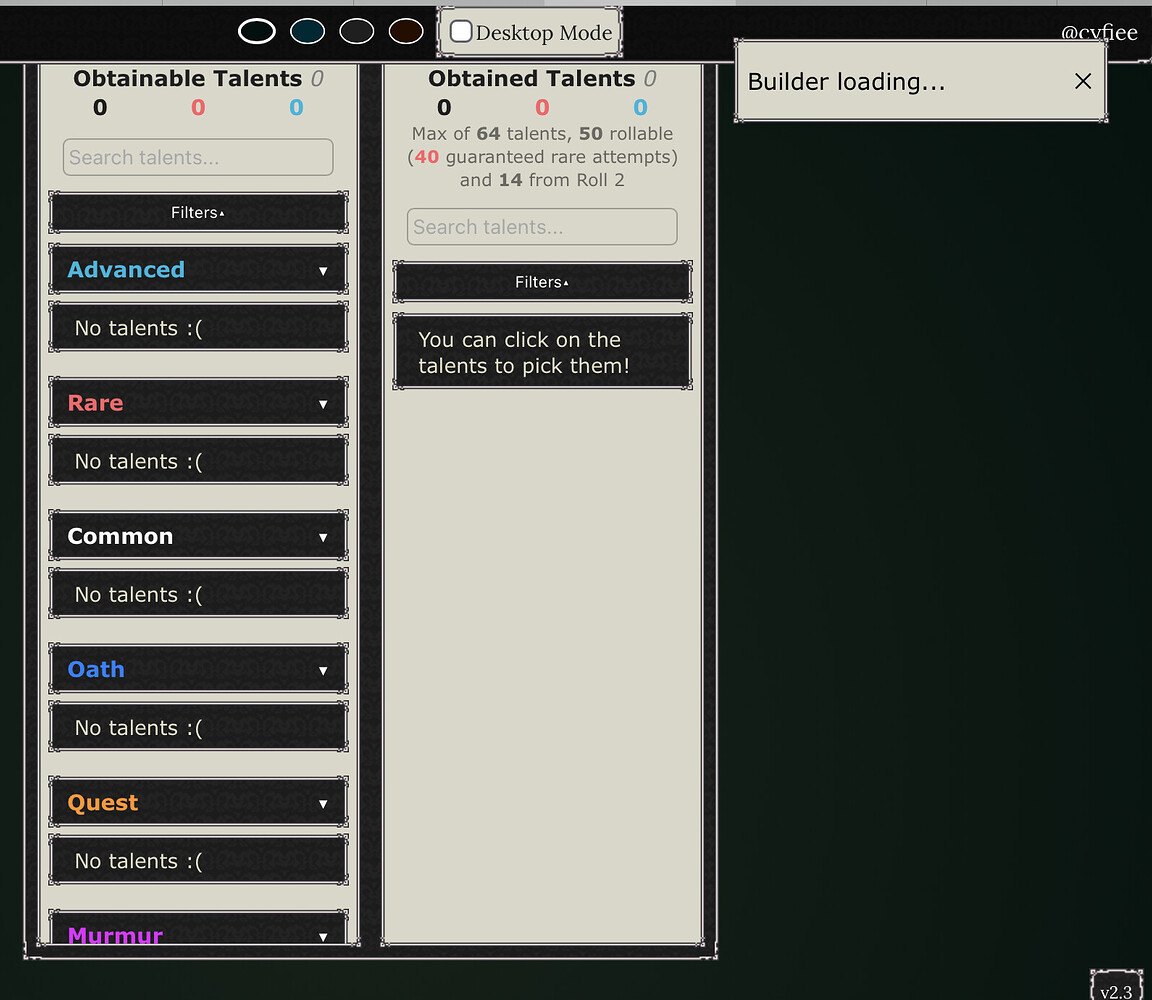Select the dark teal theme color swatch

point(308,32)
